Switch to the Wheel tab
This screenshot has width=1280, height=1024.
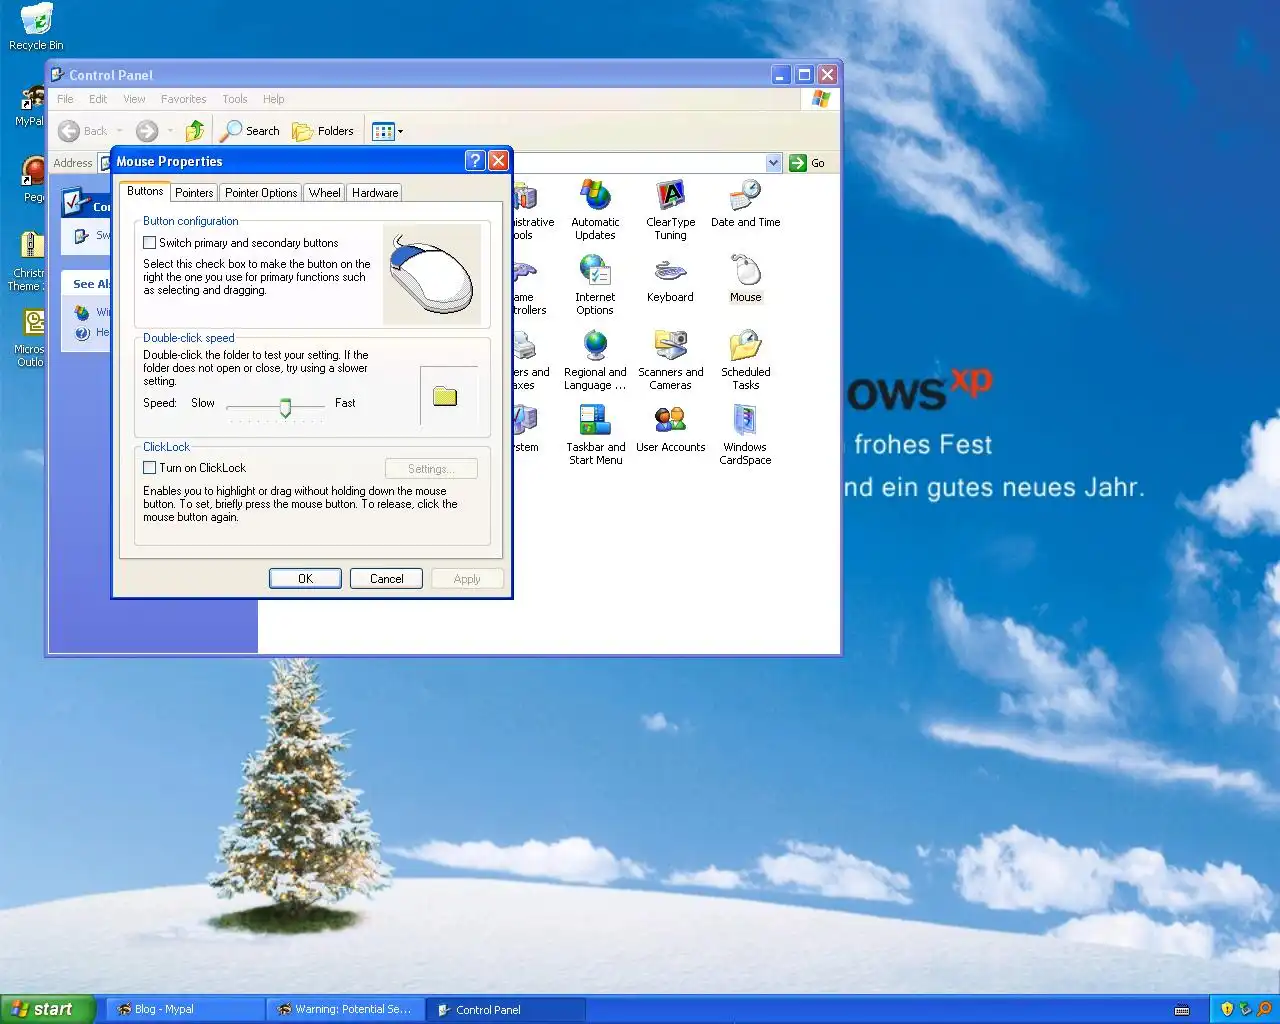(x=324, y=193)
